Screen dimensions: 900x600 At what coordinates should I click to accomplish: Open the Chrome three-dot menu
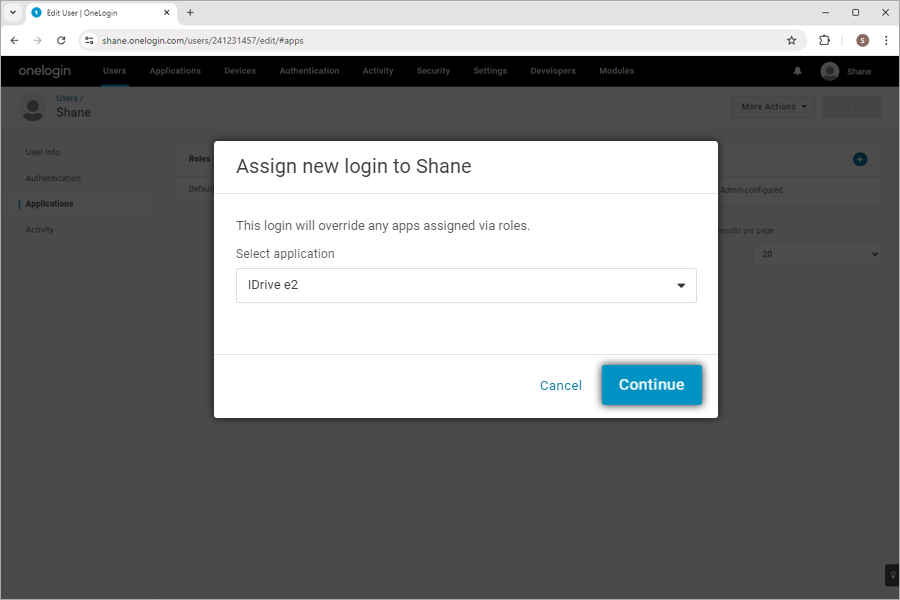tap(886, 40)
